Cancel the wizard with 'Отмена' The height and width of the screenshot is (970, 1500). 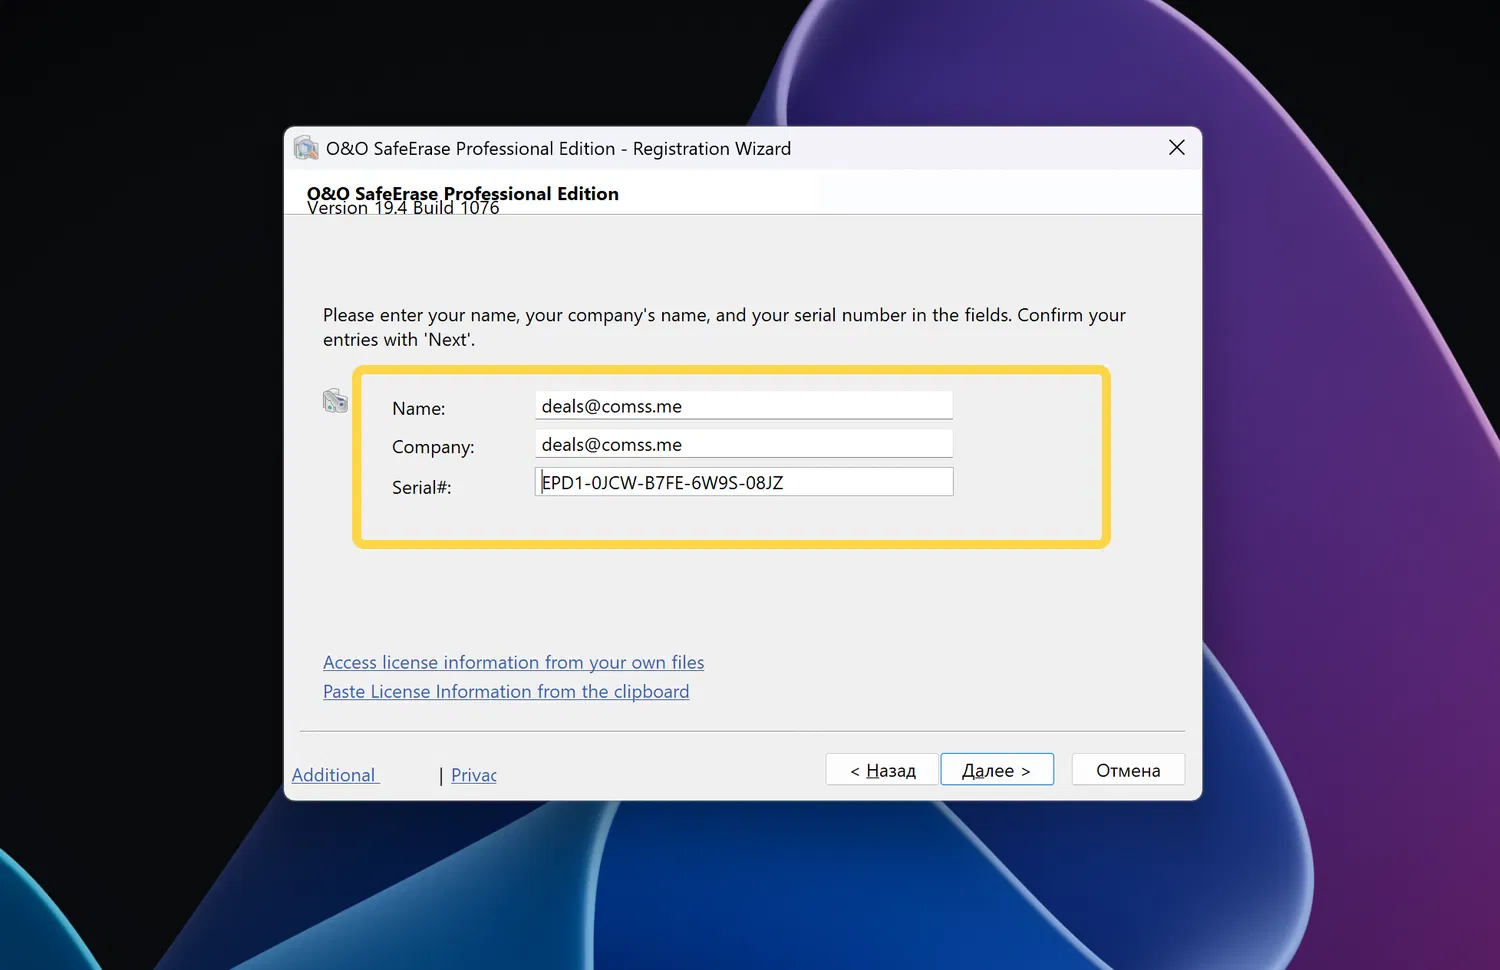coord(1128,770)
